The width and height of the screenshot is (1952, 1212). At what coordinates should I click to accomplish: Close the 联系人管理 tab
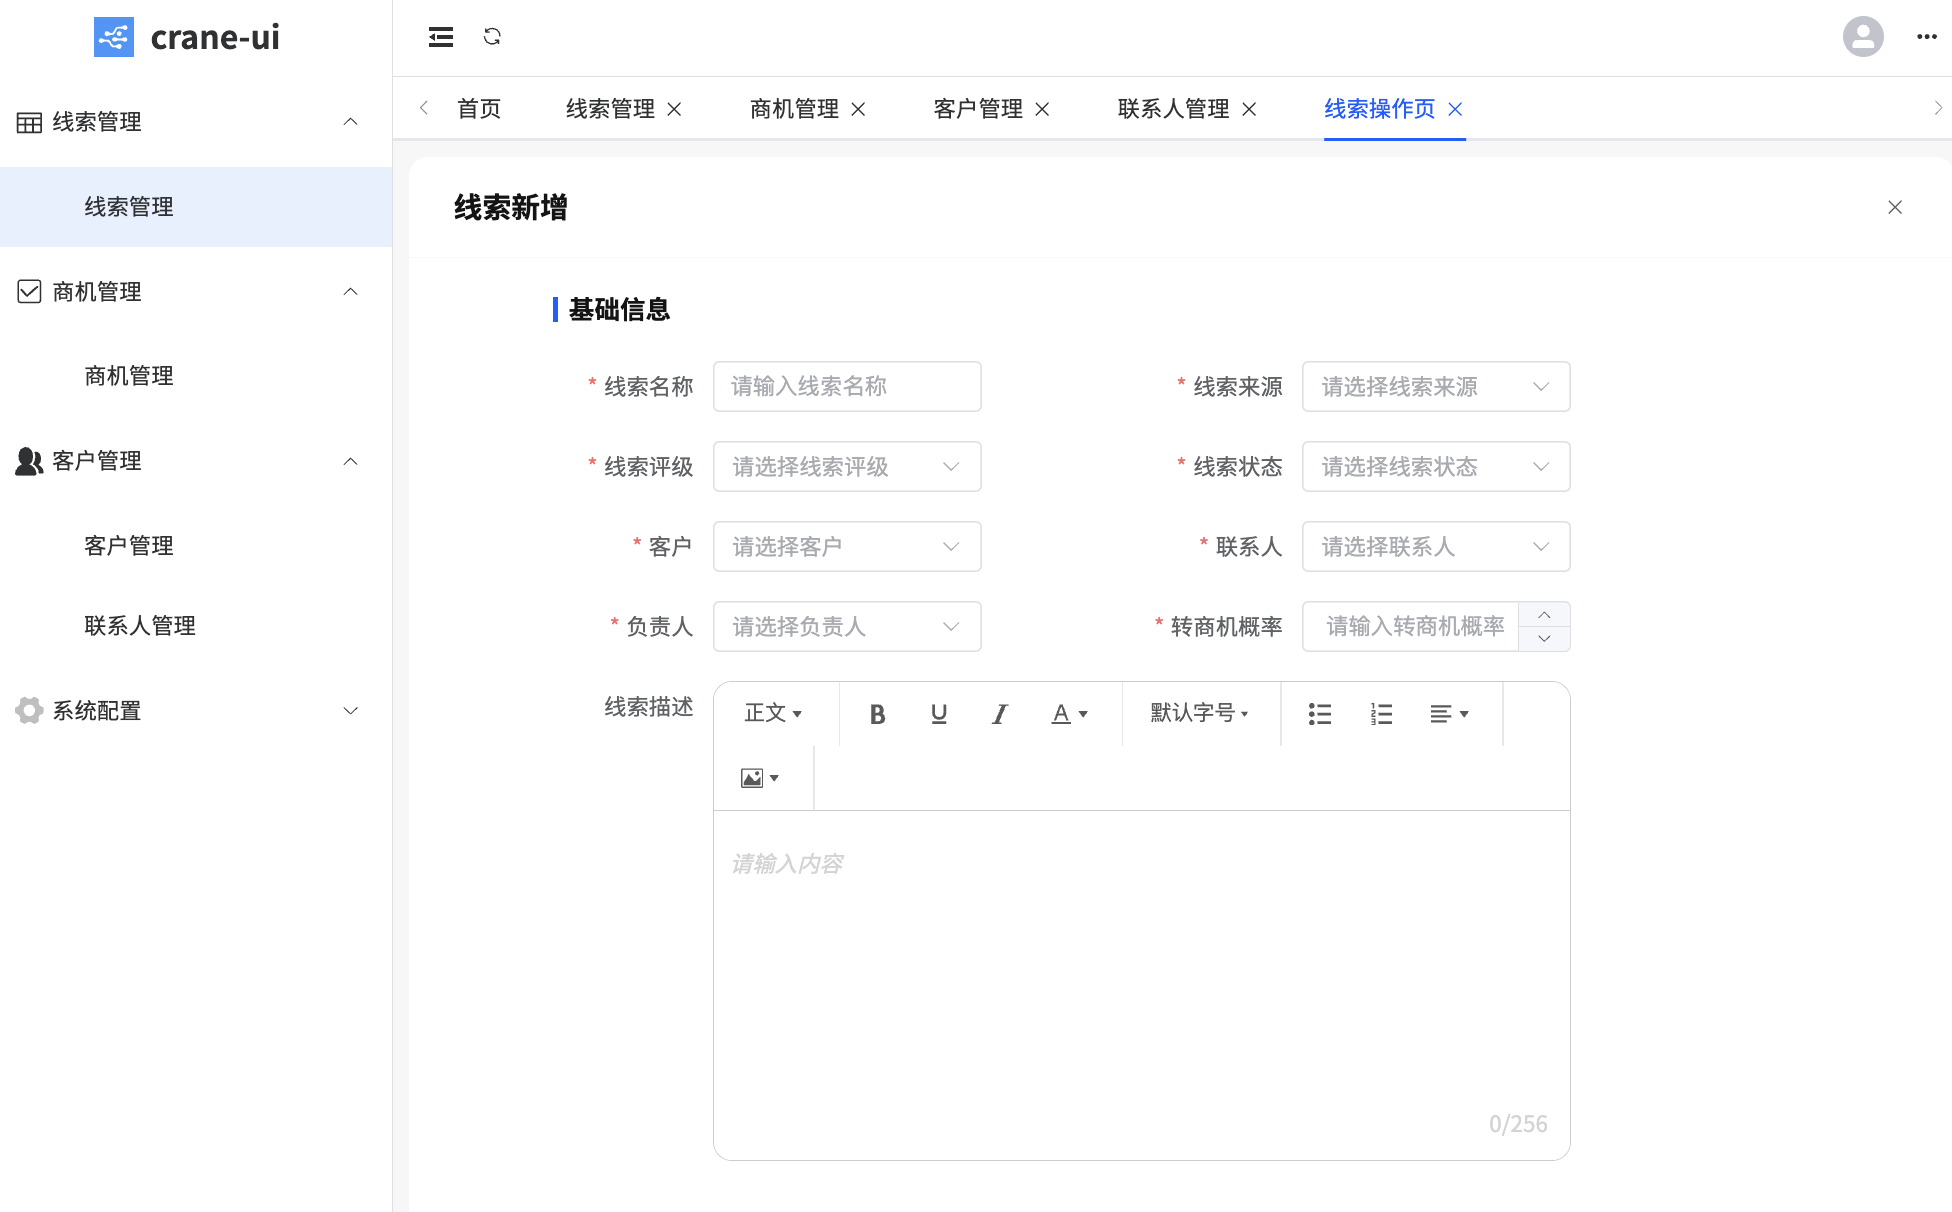pos(1249,109)
